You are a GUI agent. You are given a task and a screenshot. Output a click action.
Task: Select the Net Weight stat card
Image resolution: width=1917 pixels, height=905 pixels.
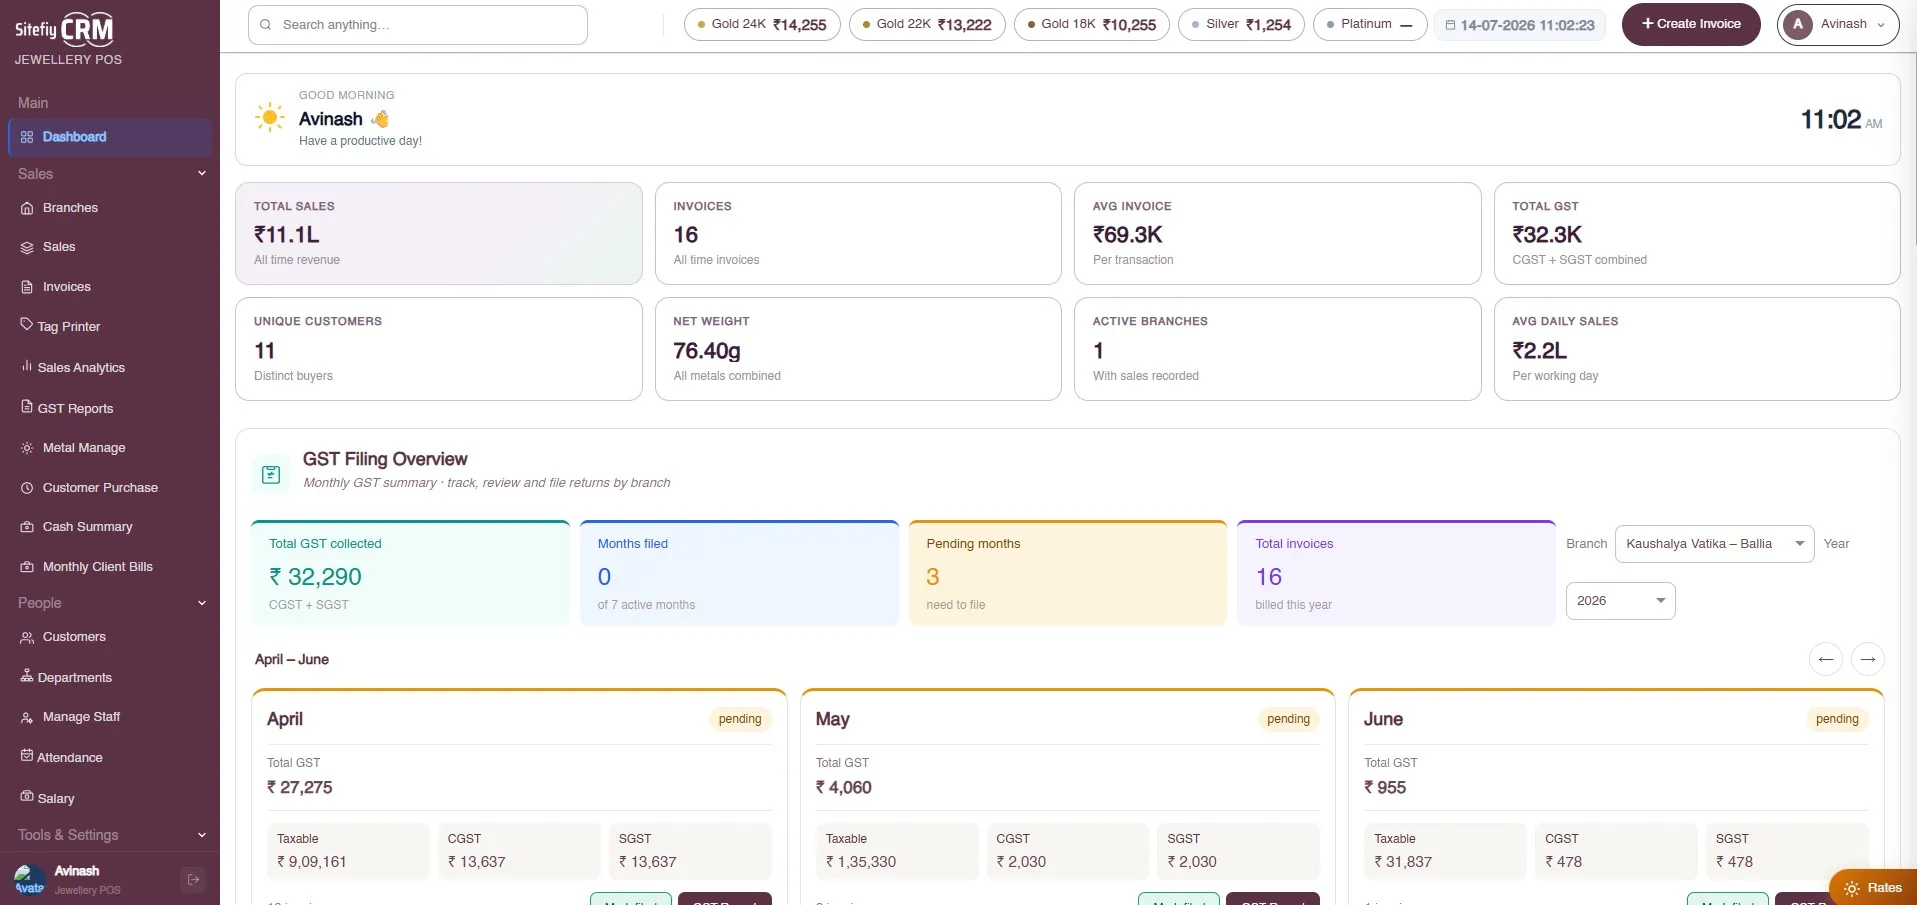pos(858,349)
